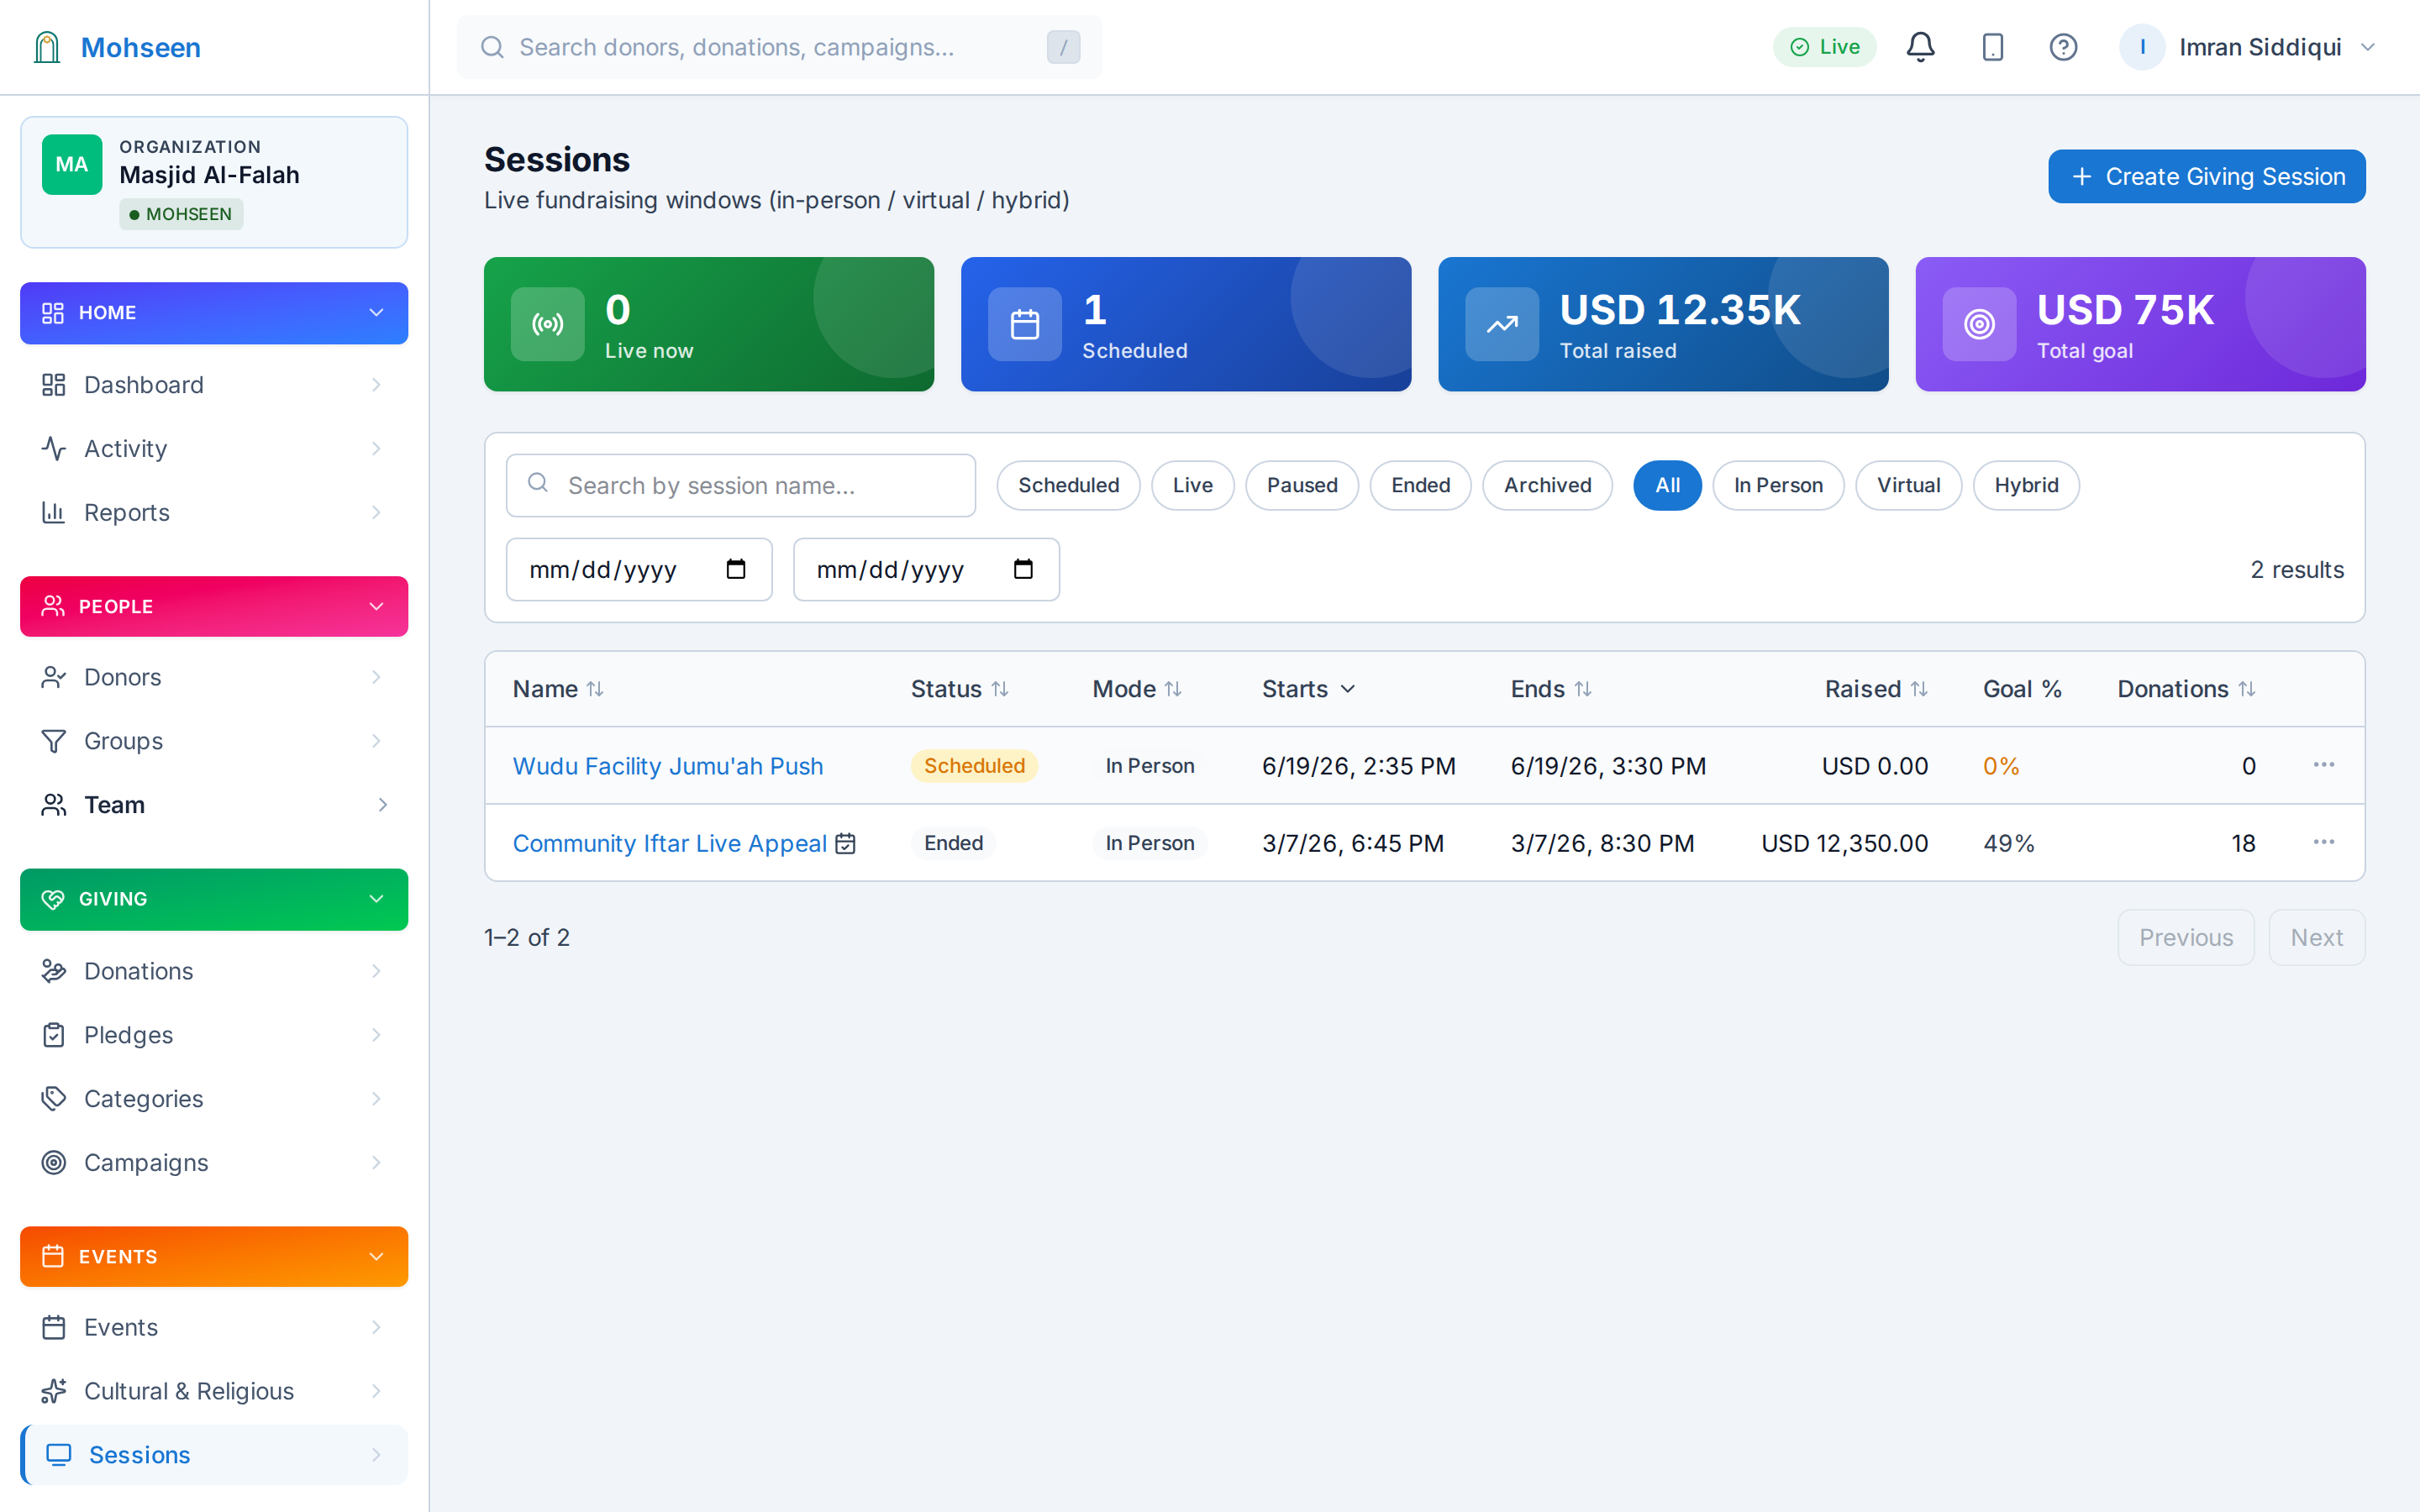
Task: Sort table by Name column
Action: tap(558, 689)
